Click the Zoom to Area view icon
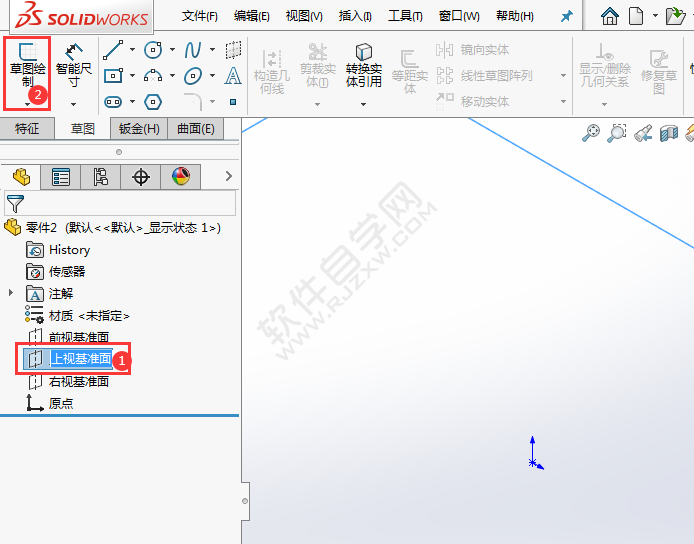The image size is (694, 544). coord(617,133)
